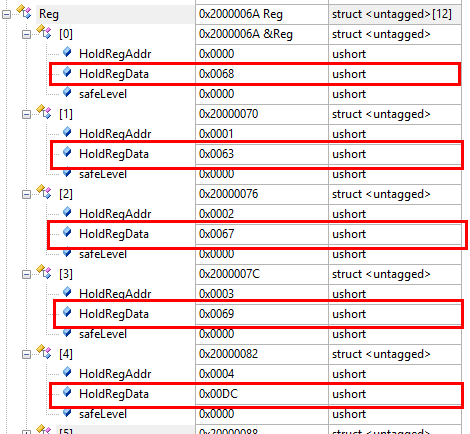Click the value 0x0068
This screenshot has height=434, width=470.
tap(217, 74)
